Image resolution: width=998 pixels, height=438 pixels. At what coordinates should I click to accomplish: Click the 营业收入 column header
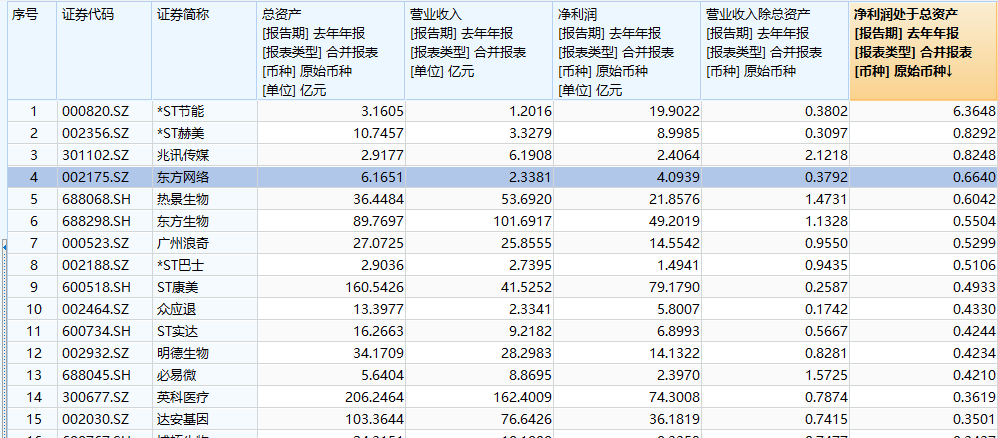(x=479, y=51)
